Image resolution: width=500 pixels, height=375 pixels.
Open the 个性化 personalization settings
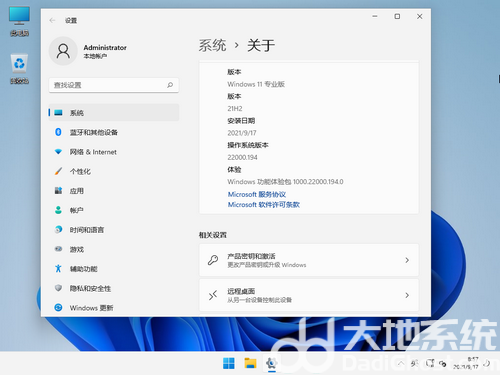coord(114,171)
